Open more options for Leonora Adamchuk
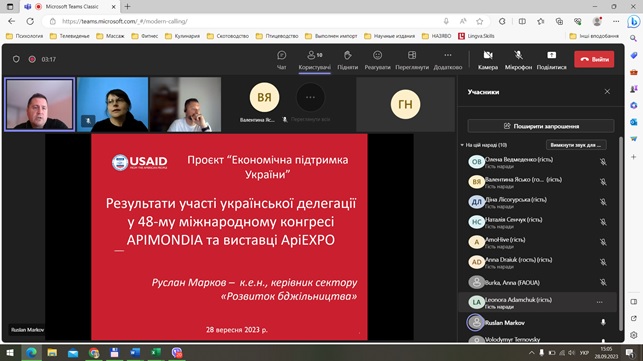Image resolution: width=643 pixels, height=361 pixels. (x=600, y=302)
